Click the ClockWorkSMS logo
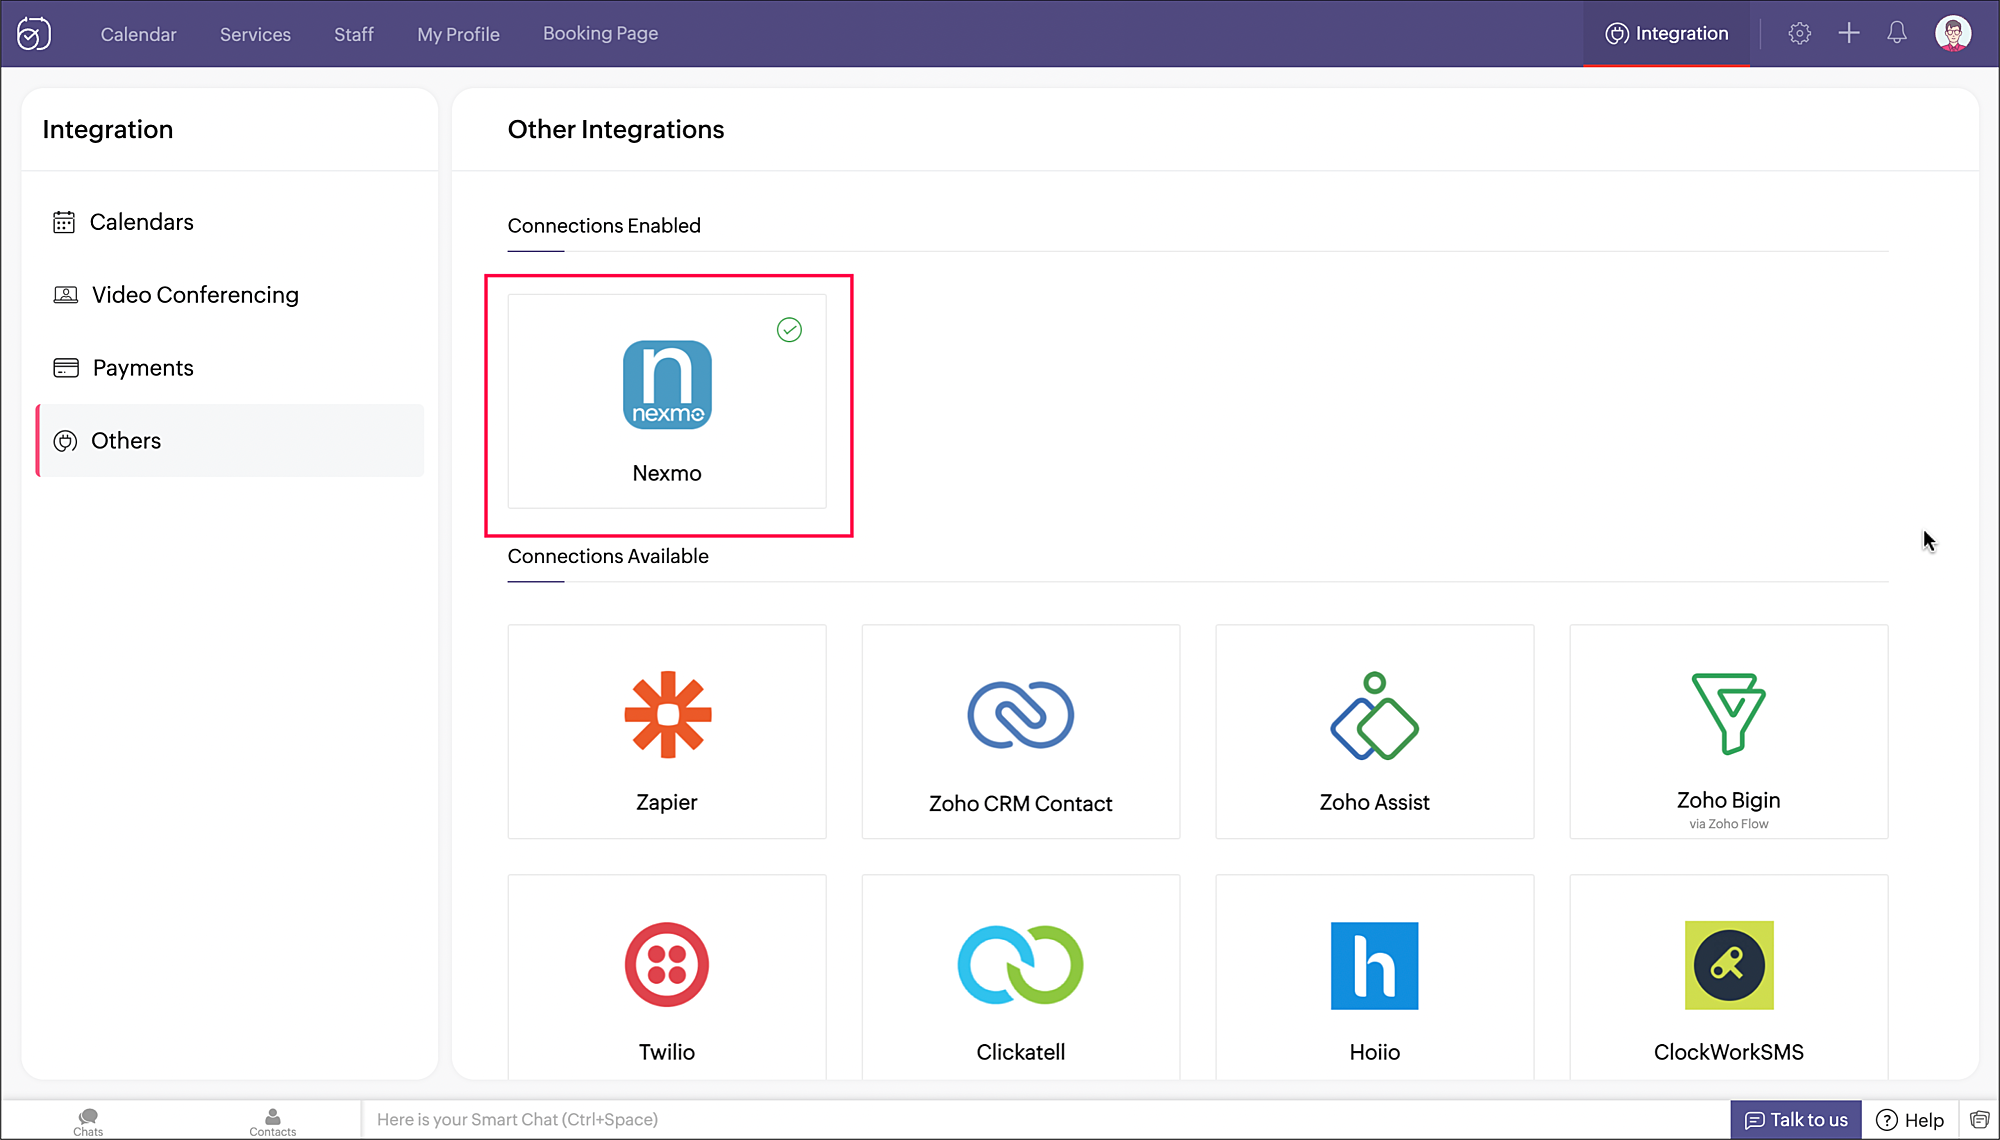The height and width of the screenshot is (1140, 2000). click(x=1729, y=965)
